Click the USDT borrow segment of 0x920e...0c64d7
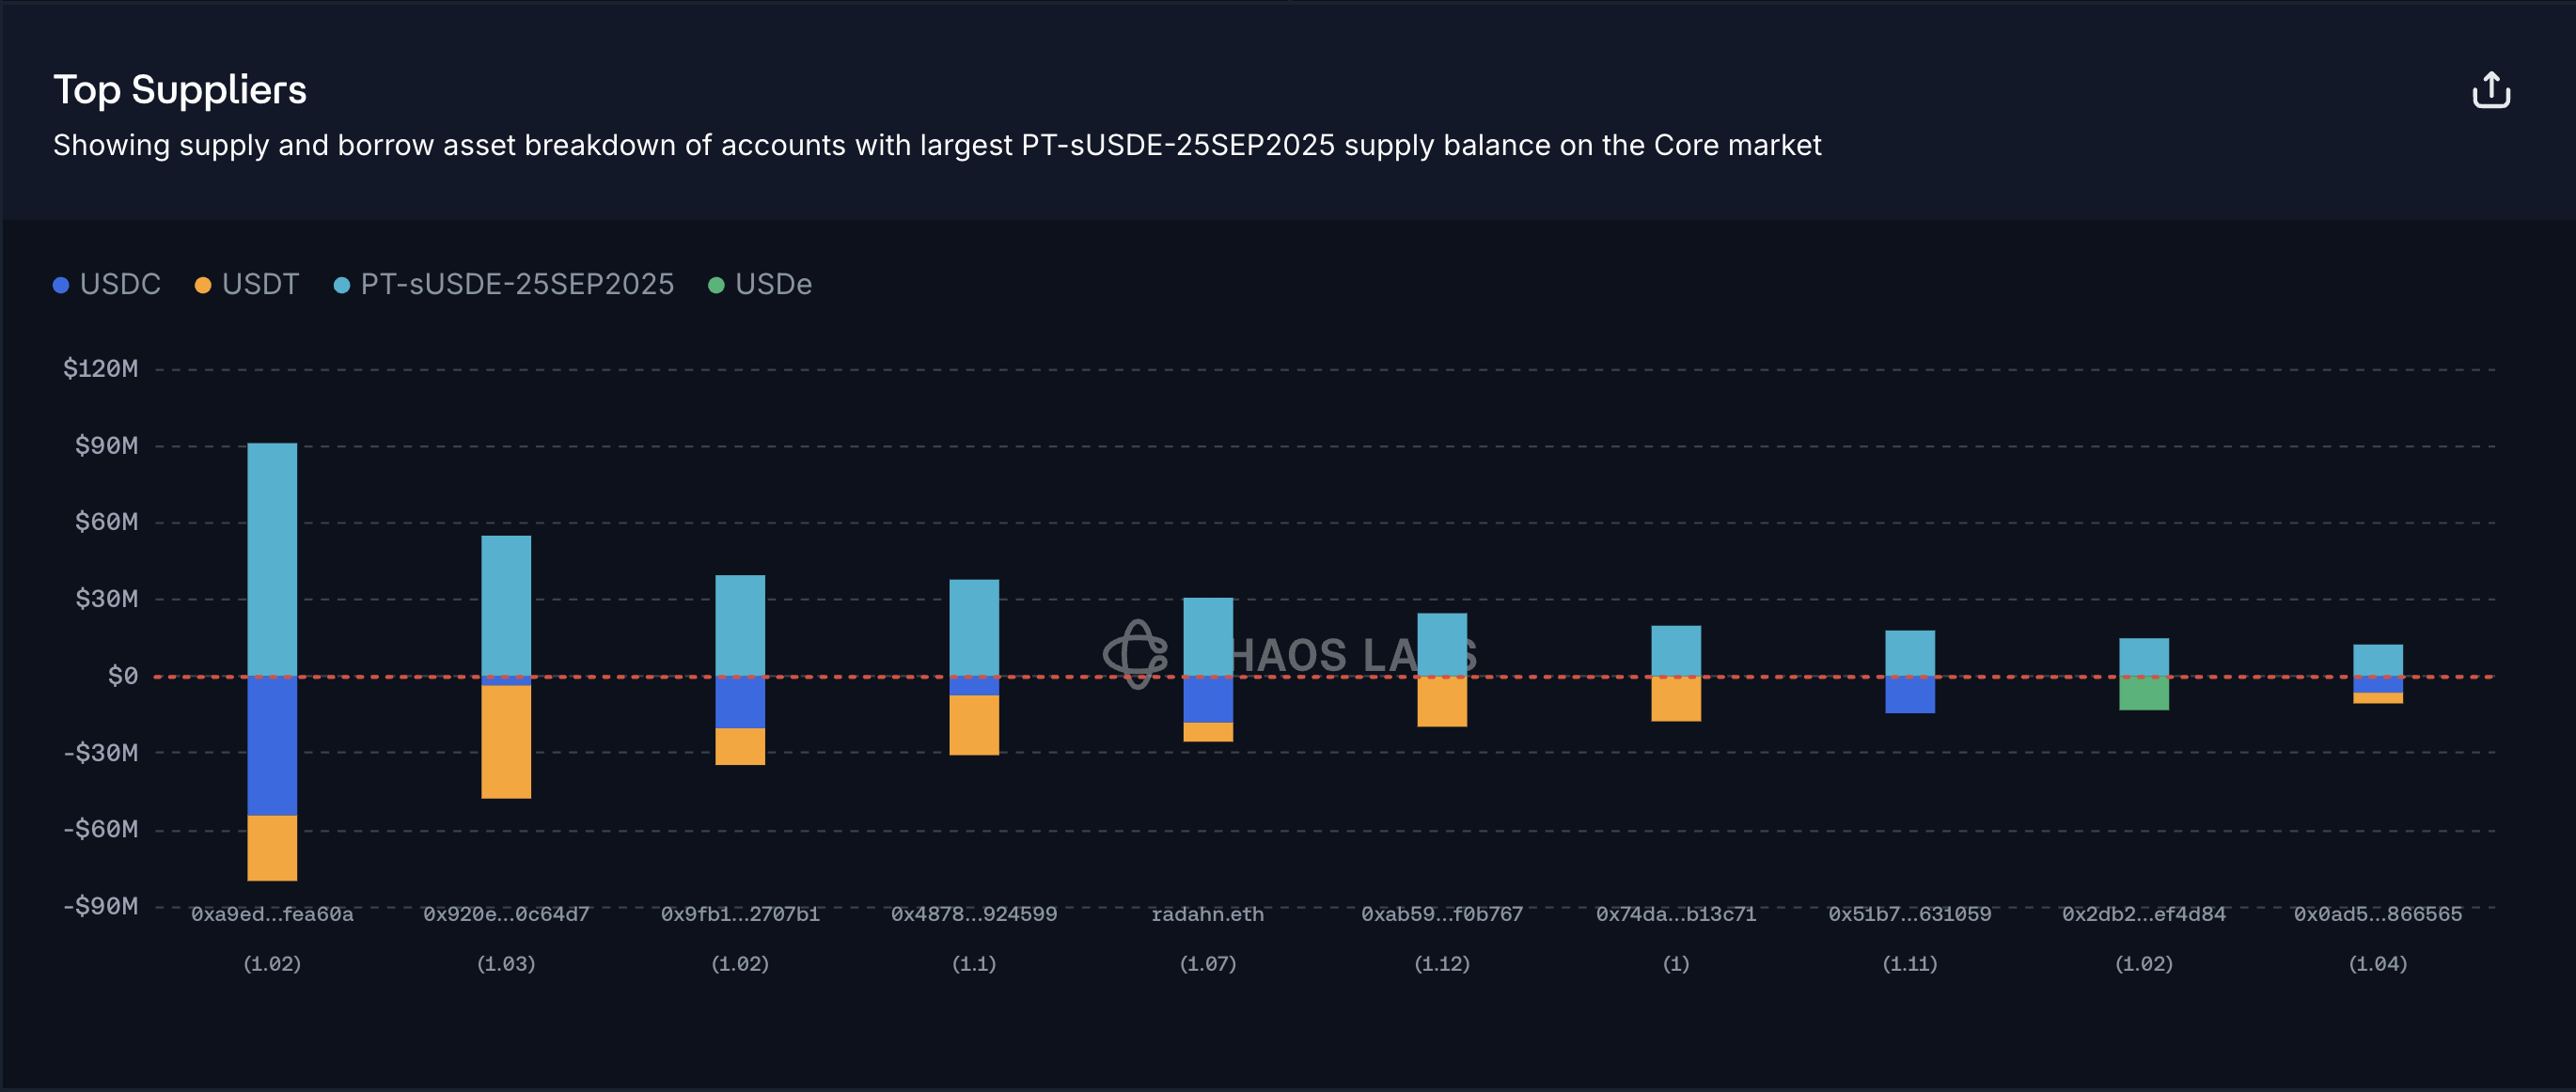This screenshot has width=2576, height=1092. coord(506,742)
